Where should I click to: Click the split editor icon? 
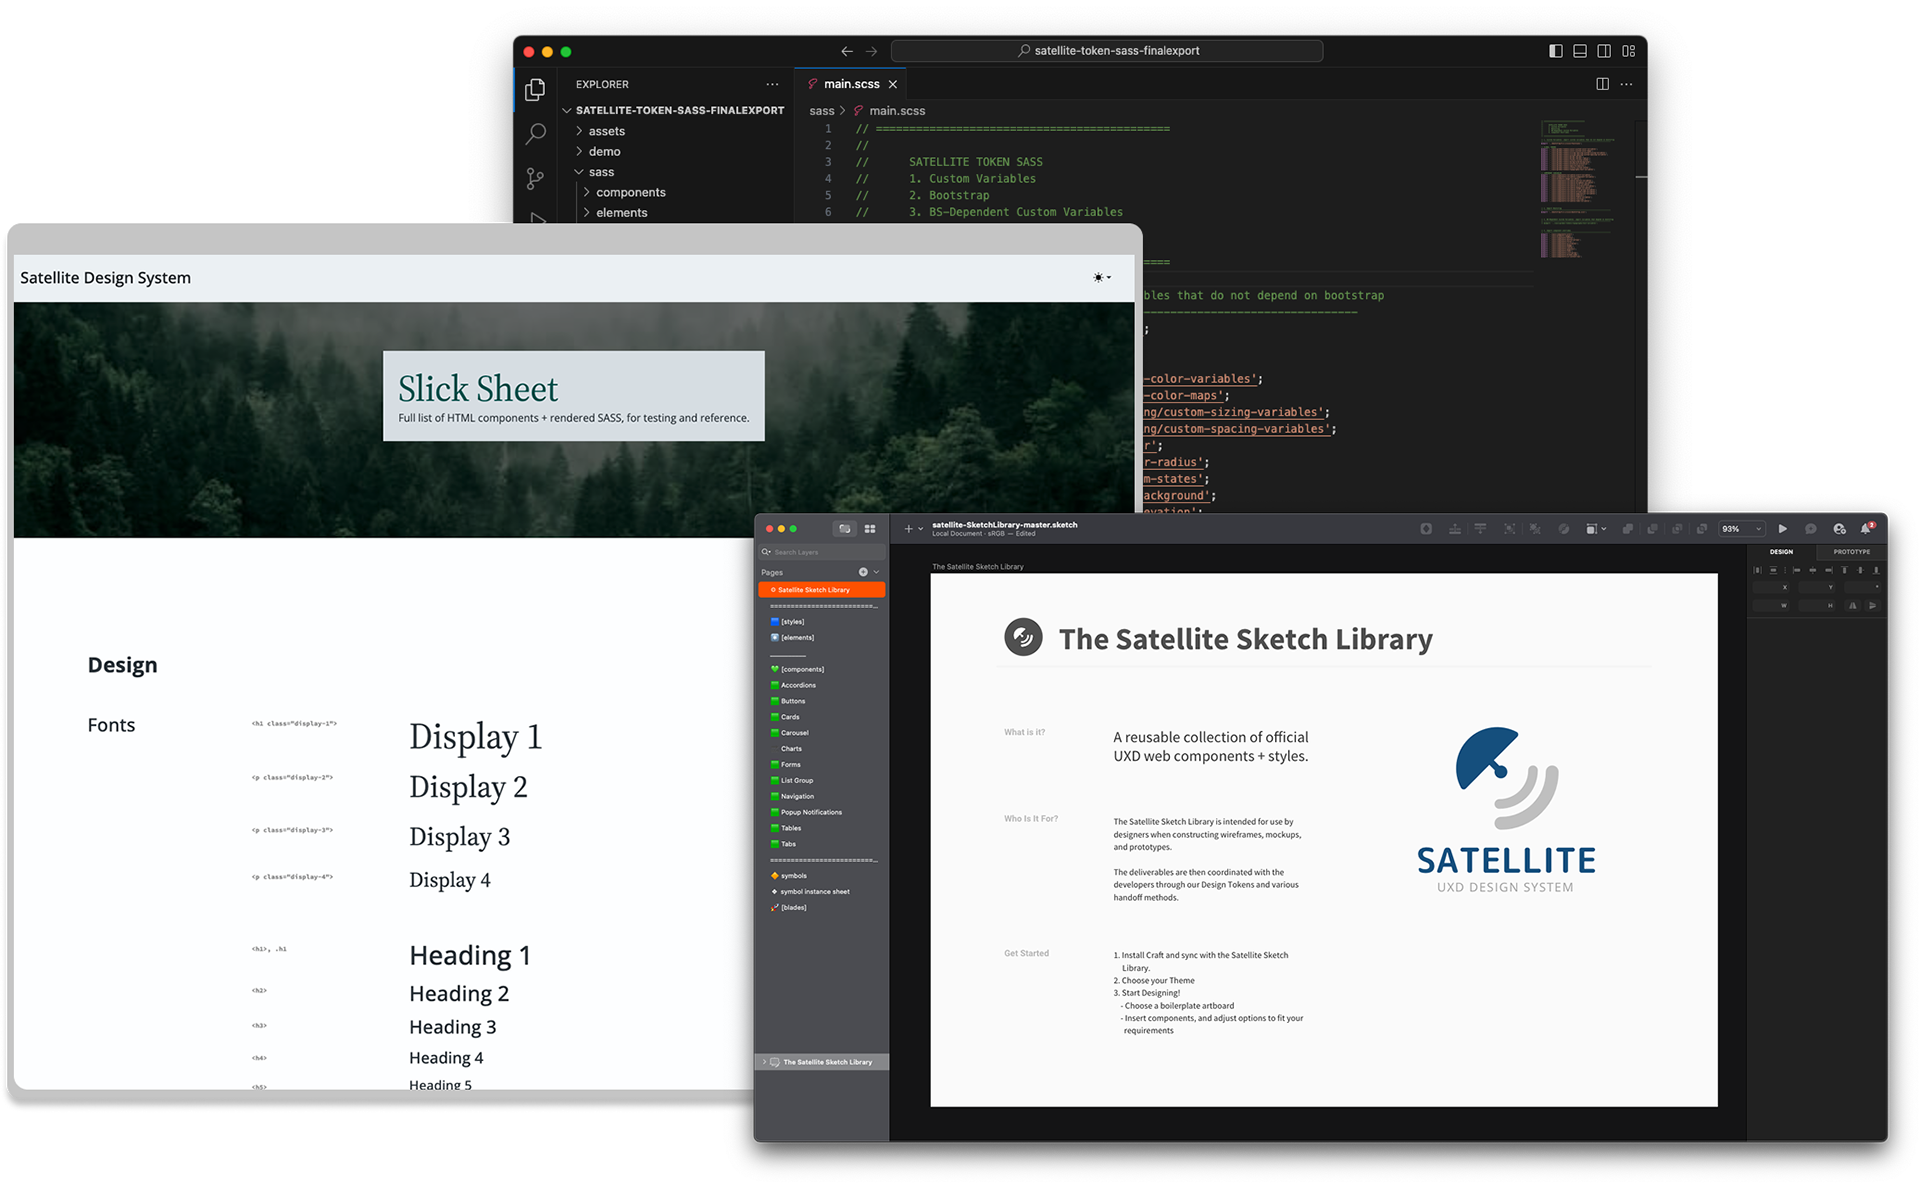pyautogui.click(x=1602, y=84)
